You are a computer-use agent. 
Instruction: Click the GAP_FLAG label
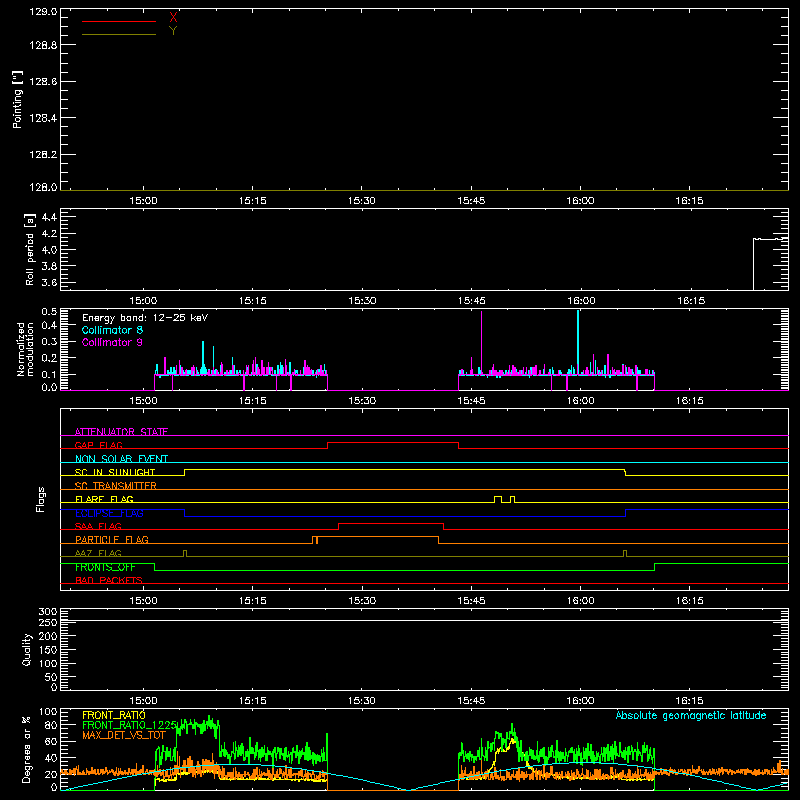click(x=98, y=445)
